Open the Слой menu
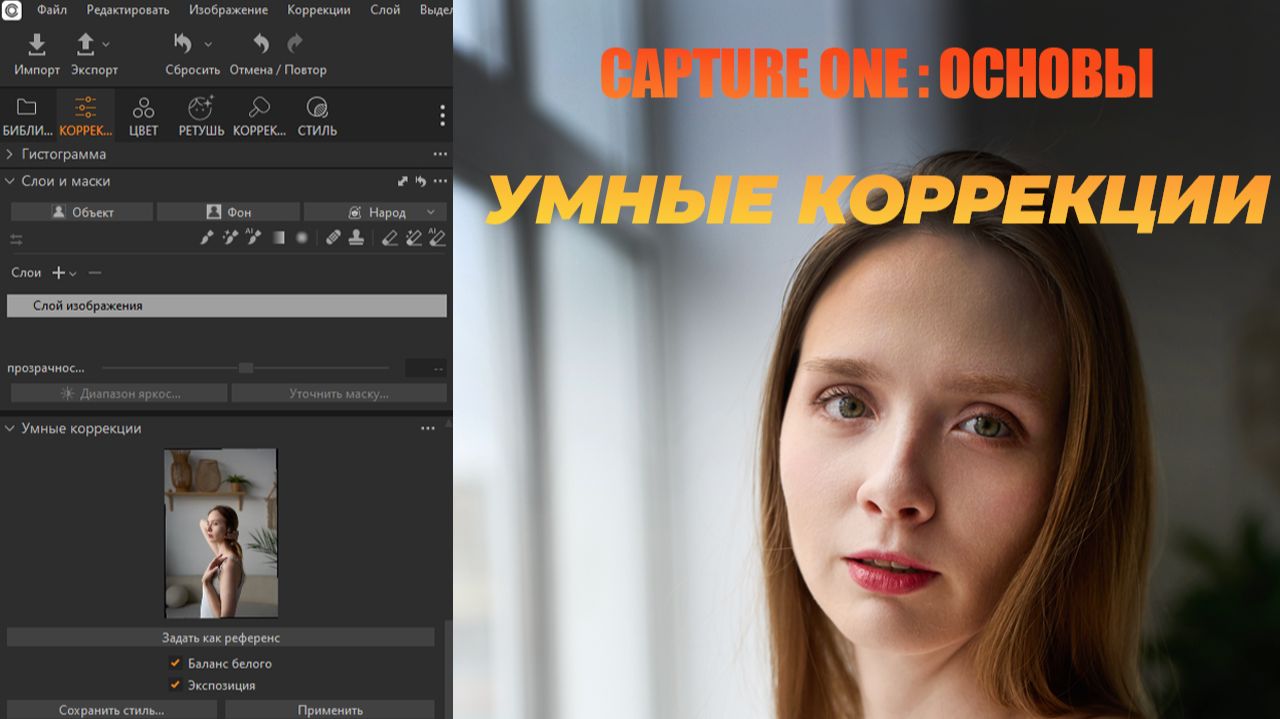This screenshot has height=719, width=1280. click(385, 10)
